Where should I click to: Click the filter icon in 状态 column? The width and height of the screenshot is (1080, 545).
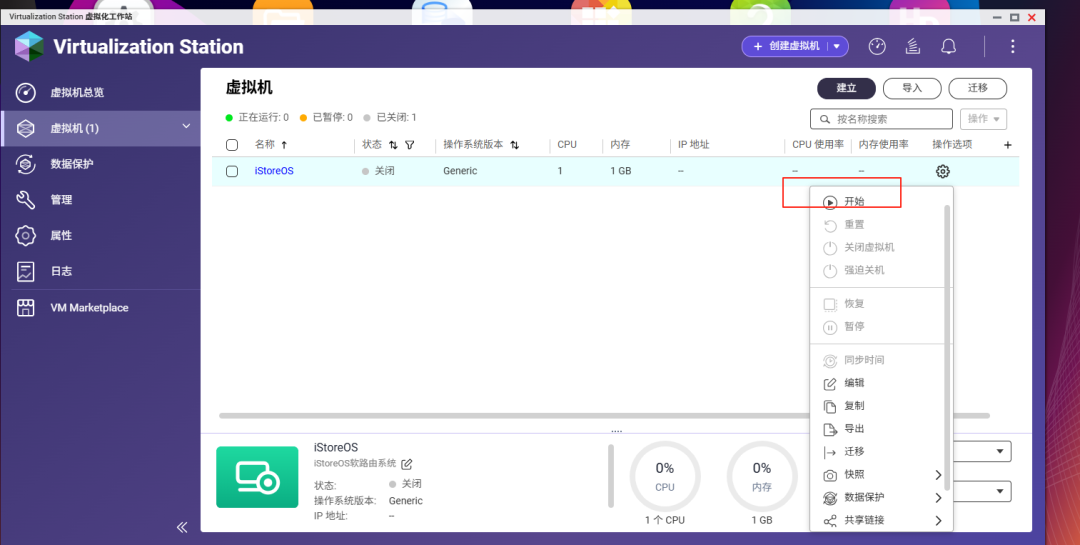[410, 145]
